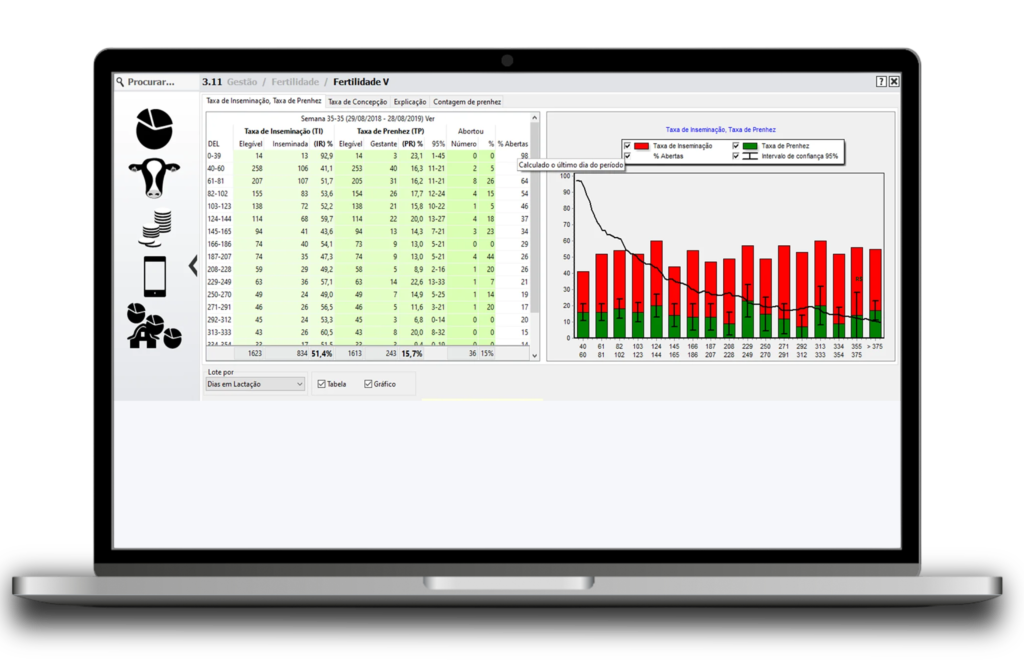Open the pie chart reports icon
1024x665 pixels.
pos(154,128)
